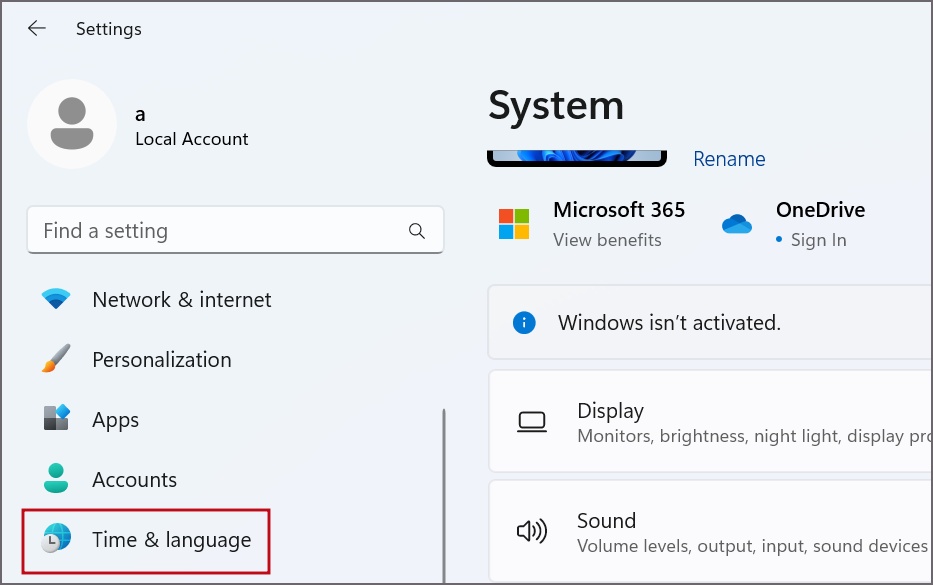Click the System page heading

[556, 106]
